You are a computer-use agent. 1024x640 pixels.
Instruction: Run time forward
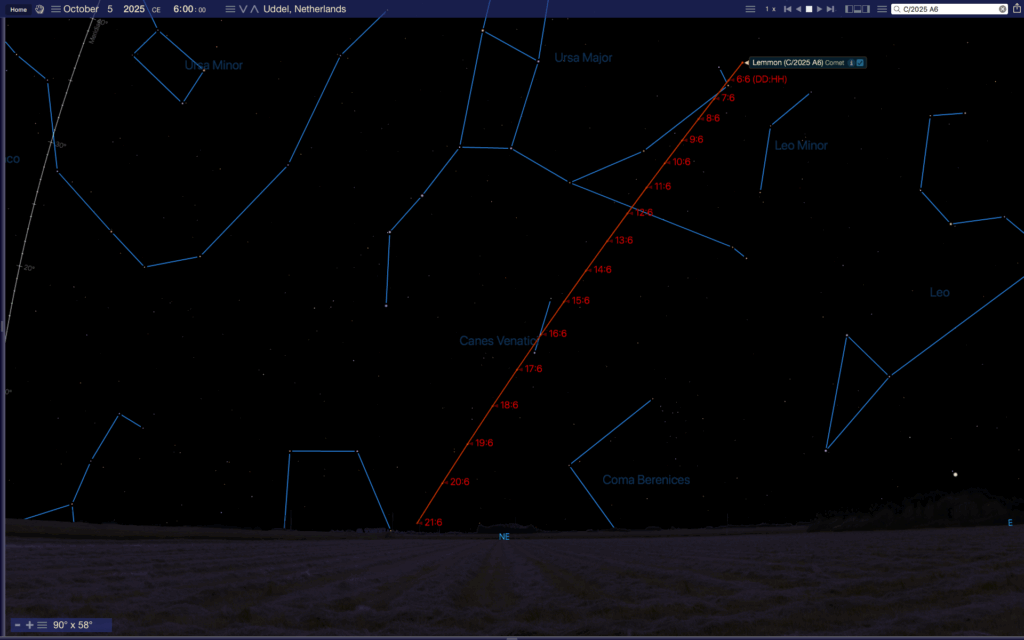click(x=820, y=9)
